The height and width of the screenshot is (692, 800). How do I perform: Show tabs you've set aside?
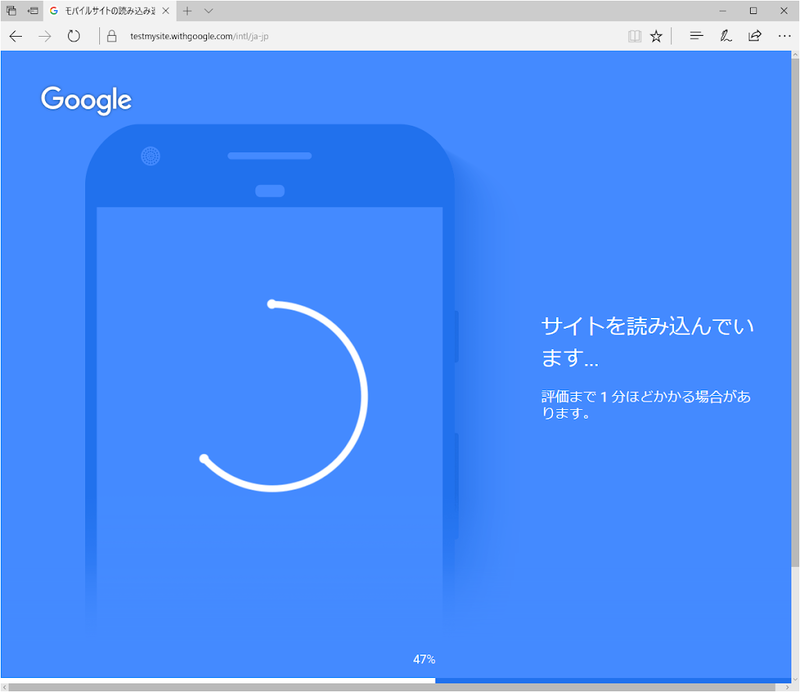tap(11, 11)
